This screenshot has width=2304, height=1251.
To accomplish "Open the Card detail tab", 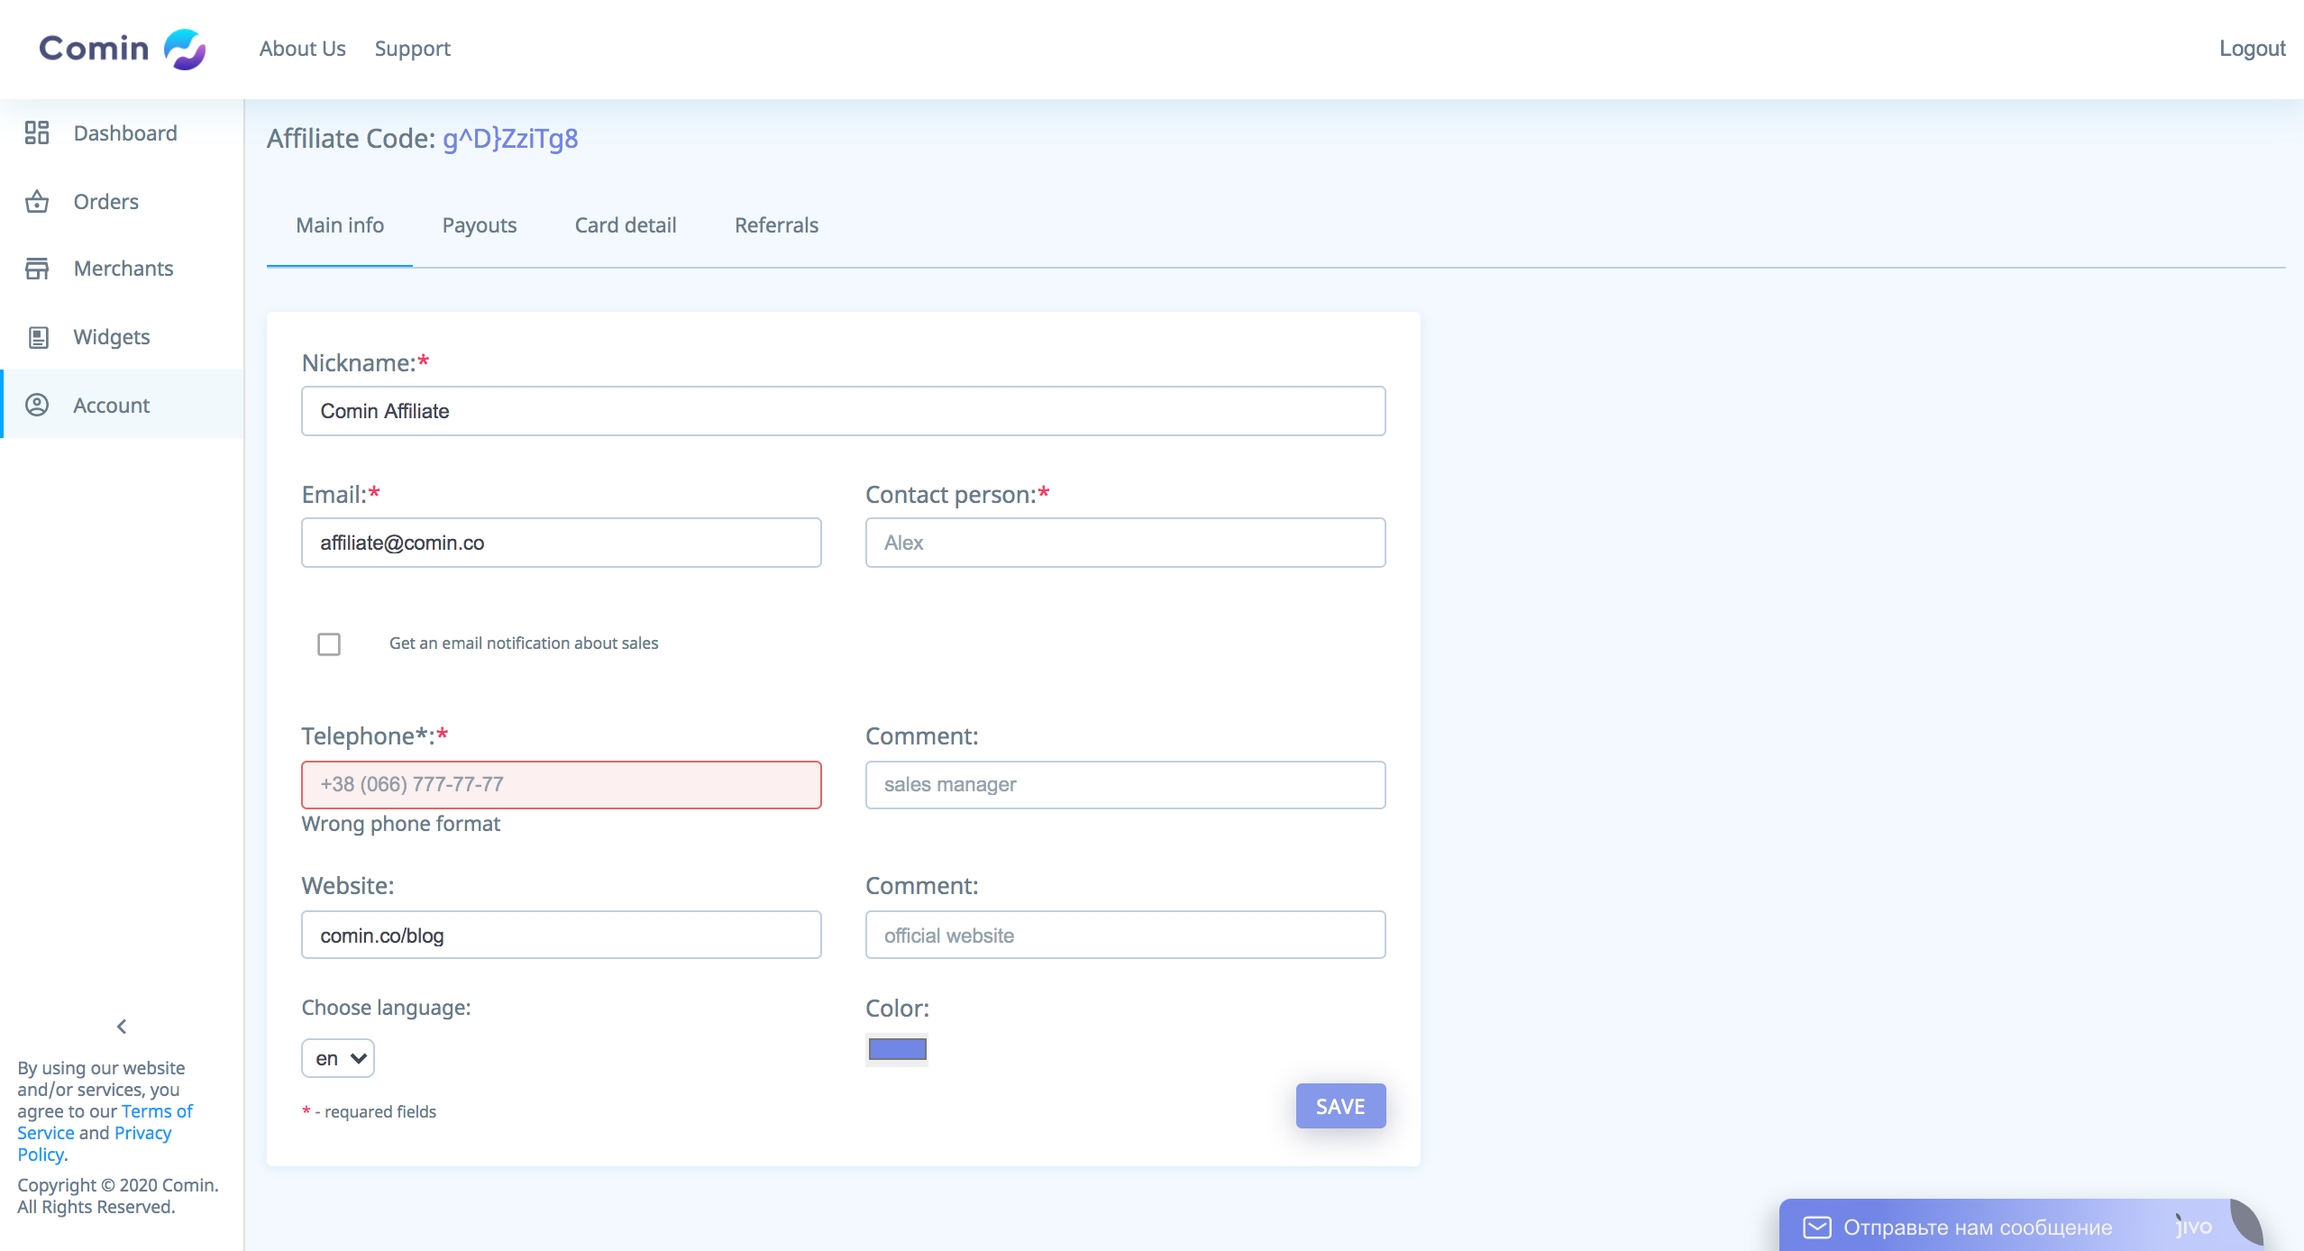I will (625, 225).
